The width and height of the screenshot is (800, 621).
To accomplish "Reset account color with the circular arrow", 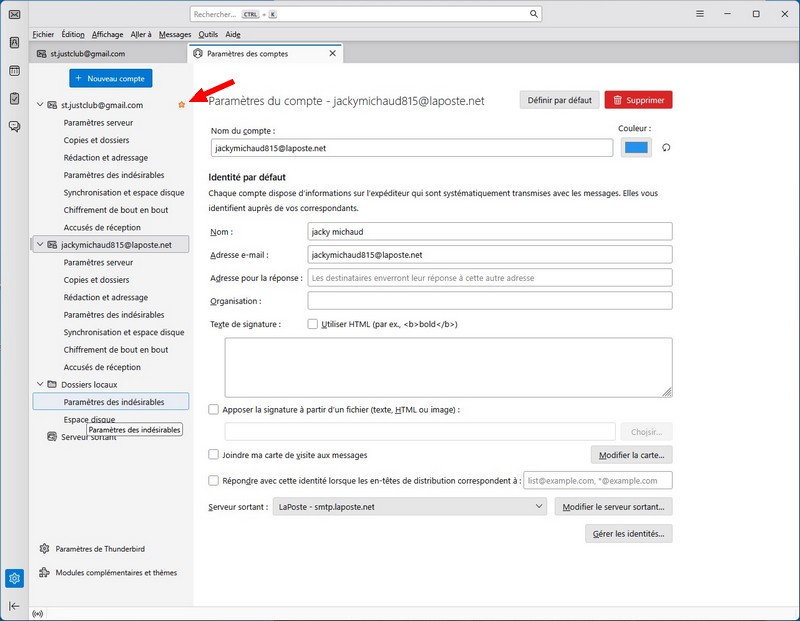I will (665, 148).
